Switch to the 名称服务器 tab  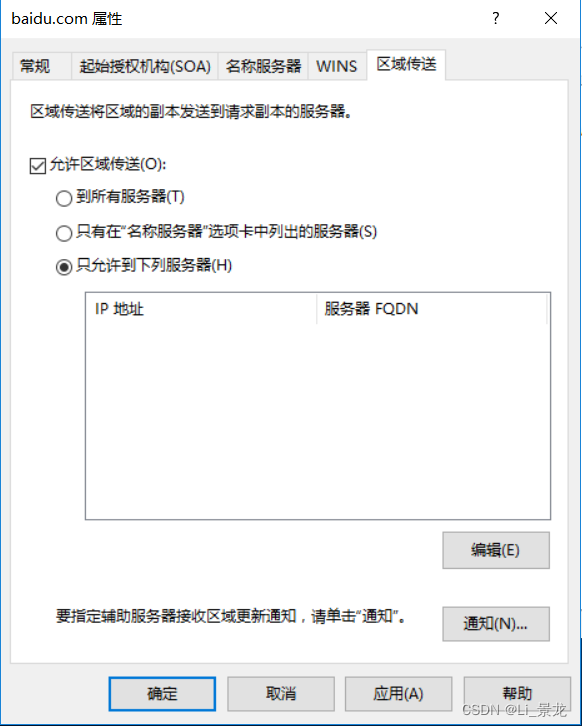point(263,66)
